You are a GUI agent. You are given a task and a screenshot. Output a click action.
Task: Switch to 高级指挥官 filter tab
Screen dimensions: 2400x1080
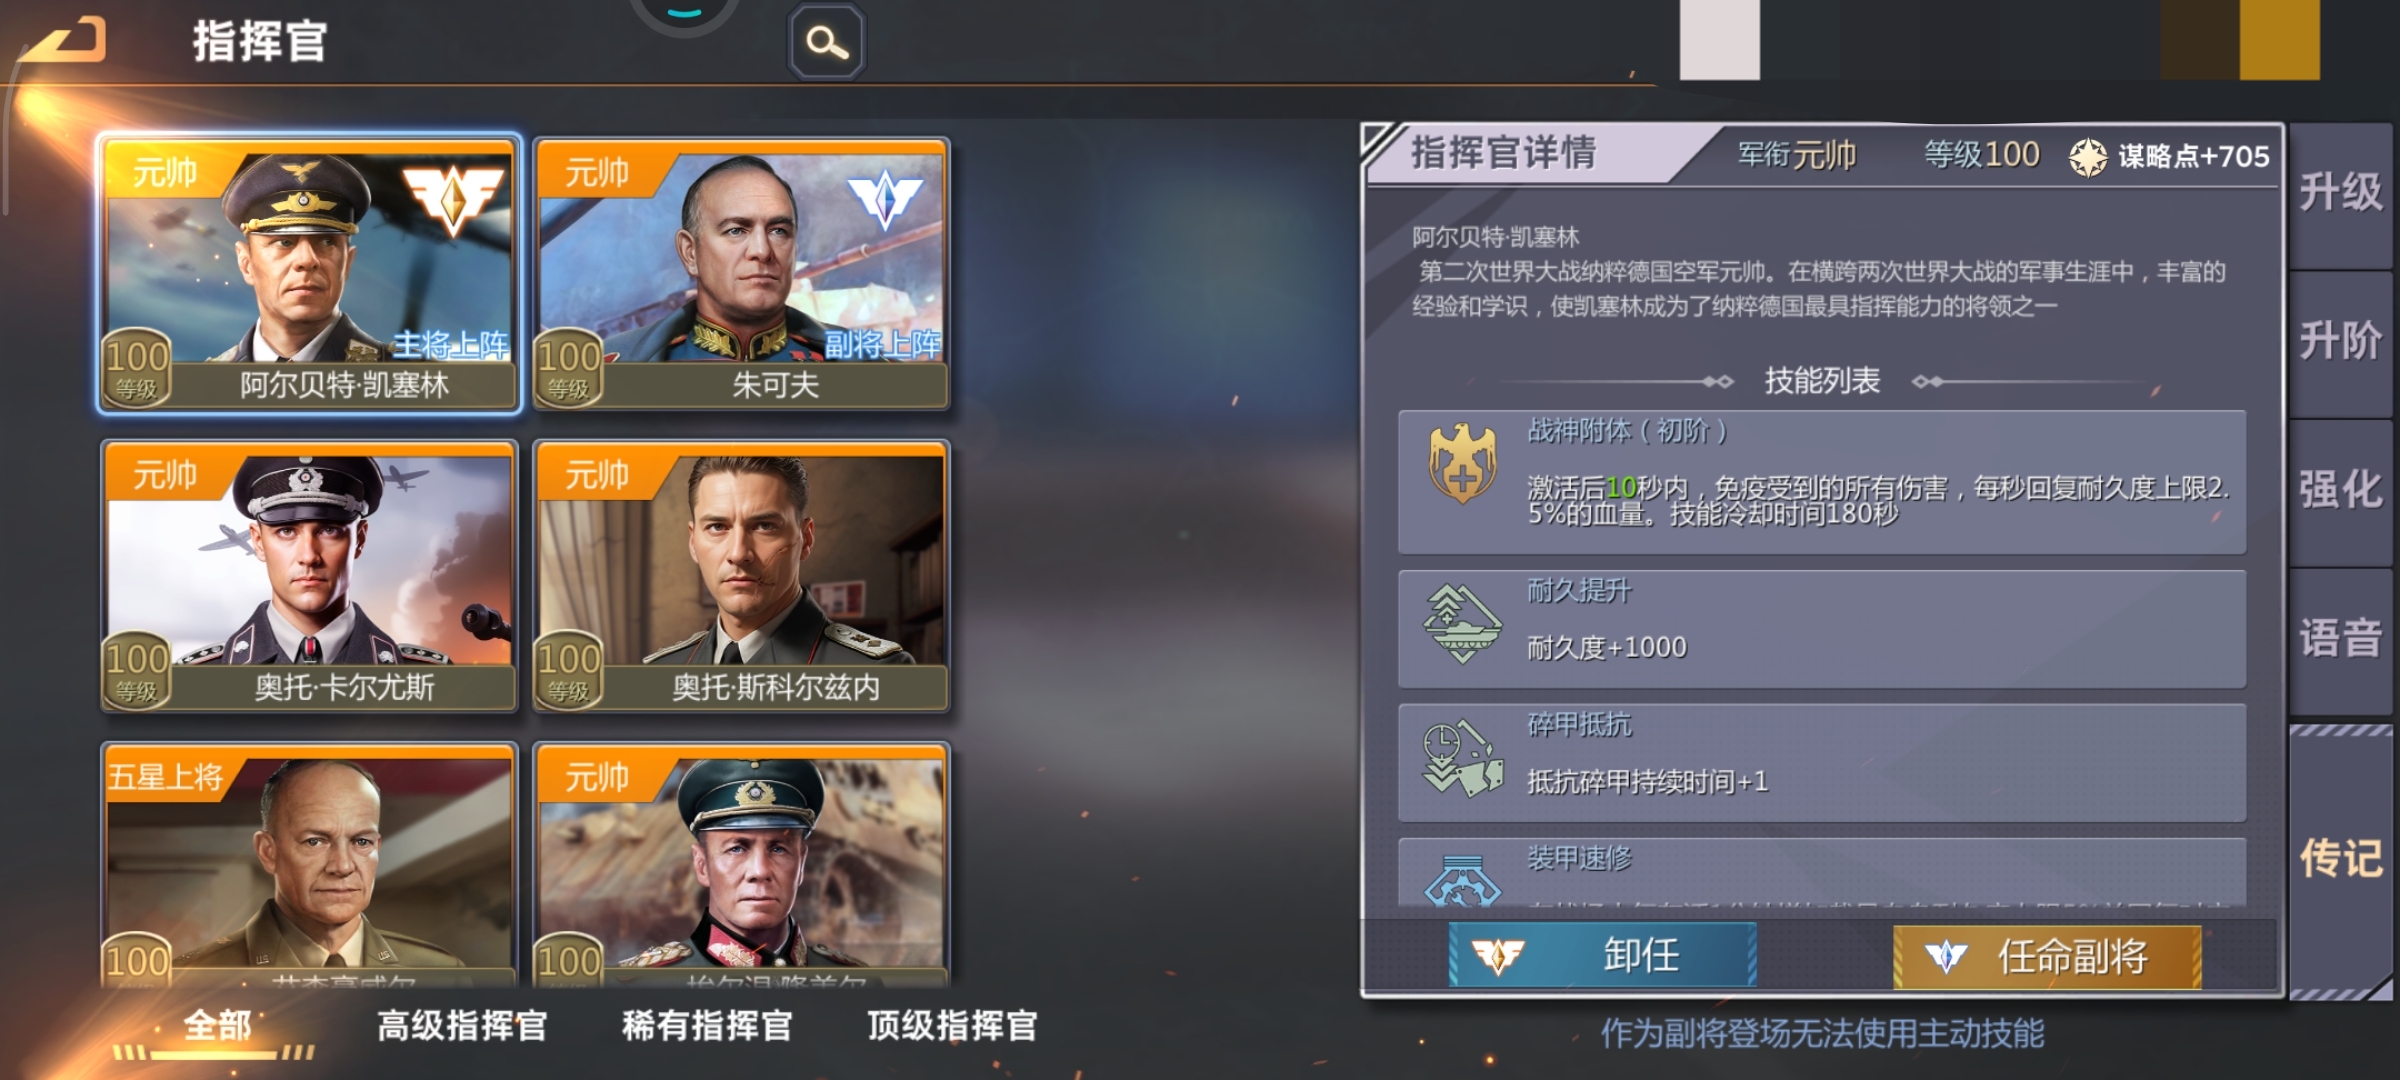(462, 1026)
